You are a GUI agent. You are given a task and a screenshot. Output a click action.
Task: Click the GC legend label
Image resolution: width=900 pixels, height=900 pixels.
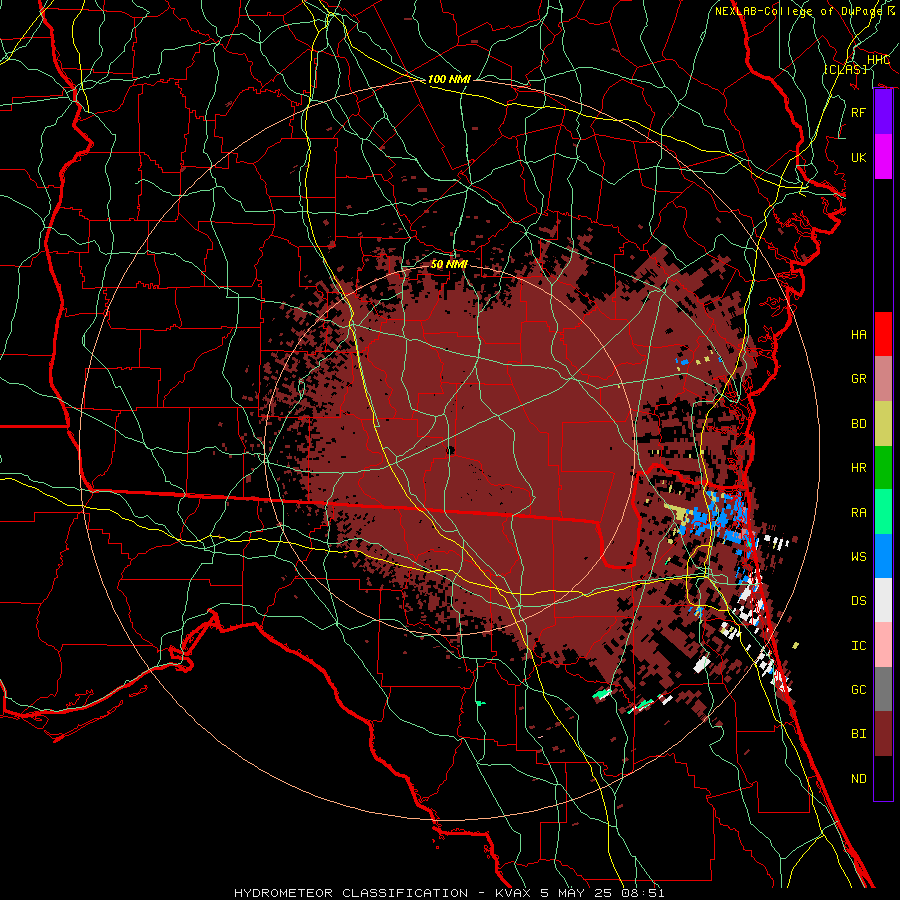[x=859, y=690]
